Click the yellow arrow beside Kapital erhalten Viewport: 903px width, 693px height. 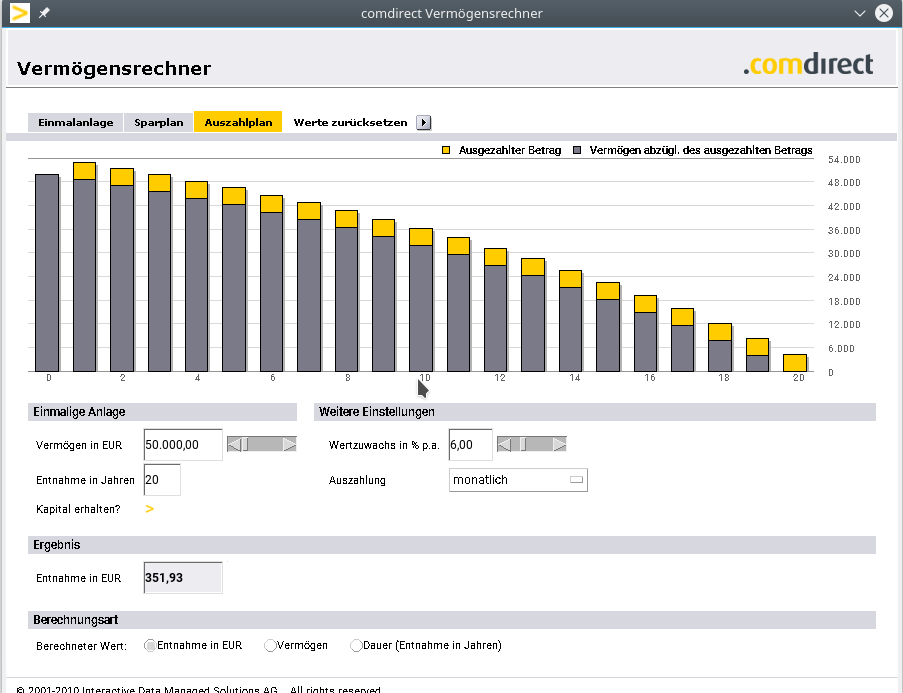[150, 509]
